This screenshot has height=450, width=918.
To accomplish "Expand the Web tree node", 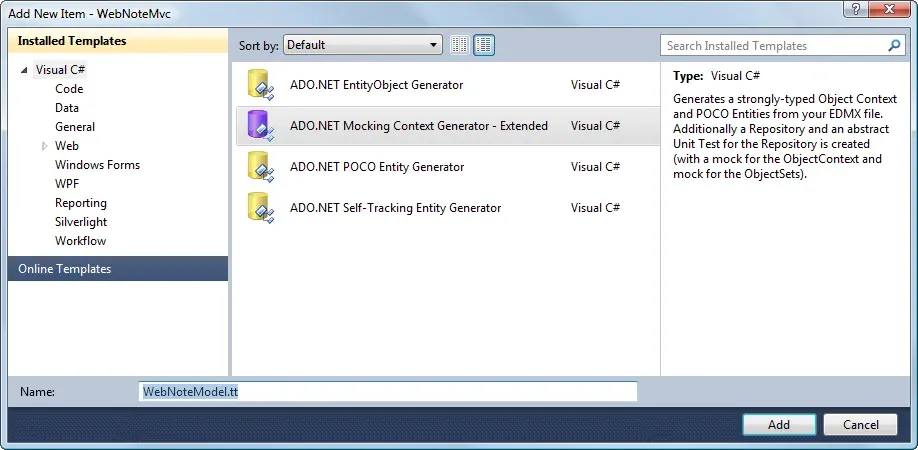I will (x=44, y=146).
